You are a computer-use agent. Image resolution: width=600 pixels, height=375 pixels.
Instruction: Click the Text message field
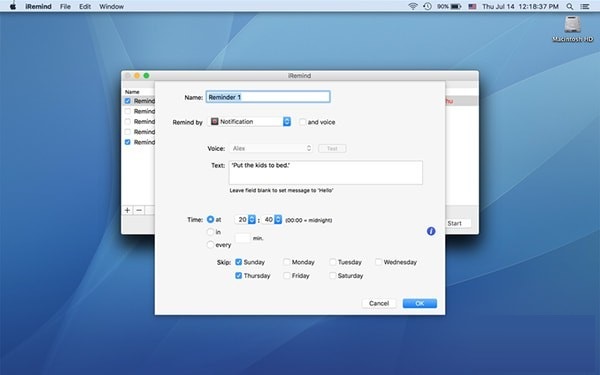point(326,173)
